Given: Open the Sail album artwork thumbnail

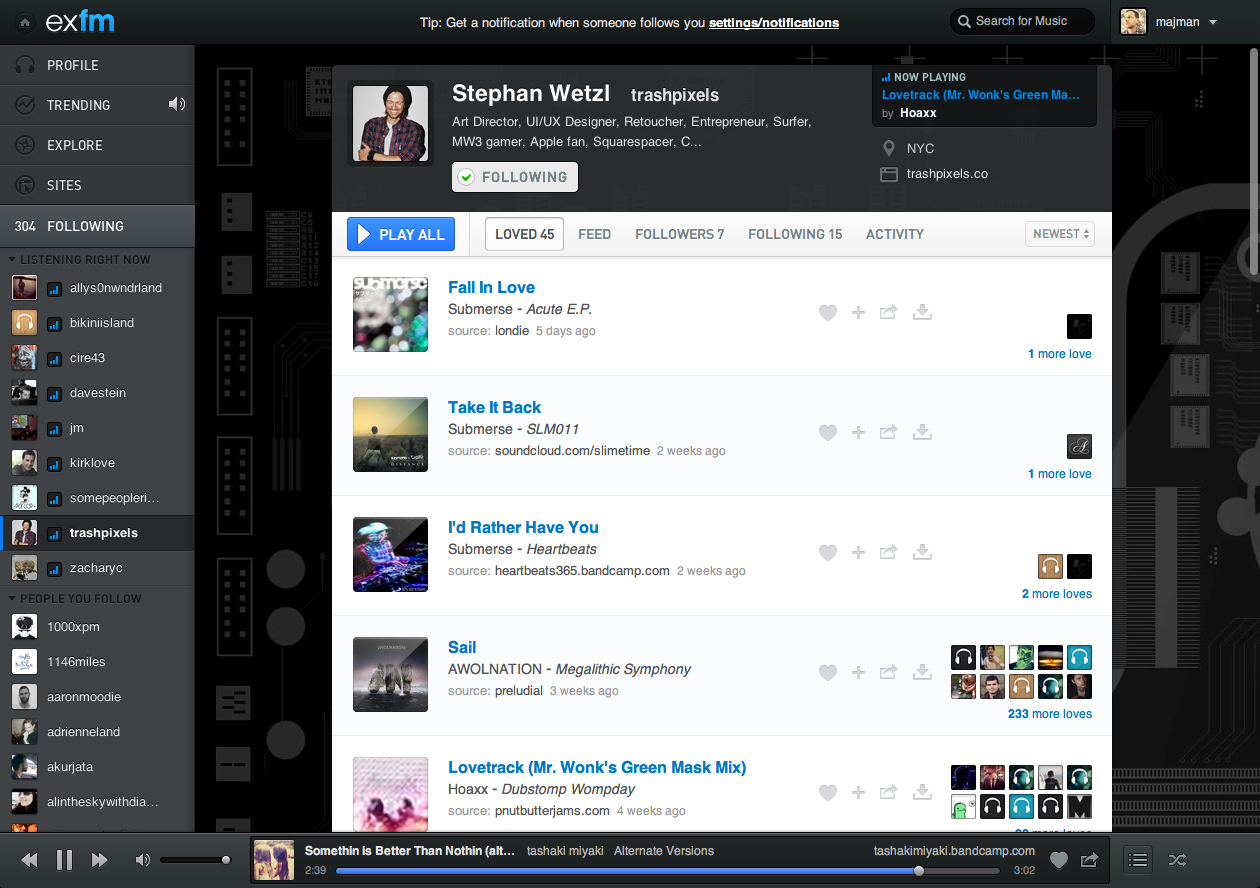Looking at the screenshot, I should [390, 674].
